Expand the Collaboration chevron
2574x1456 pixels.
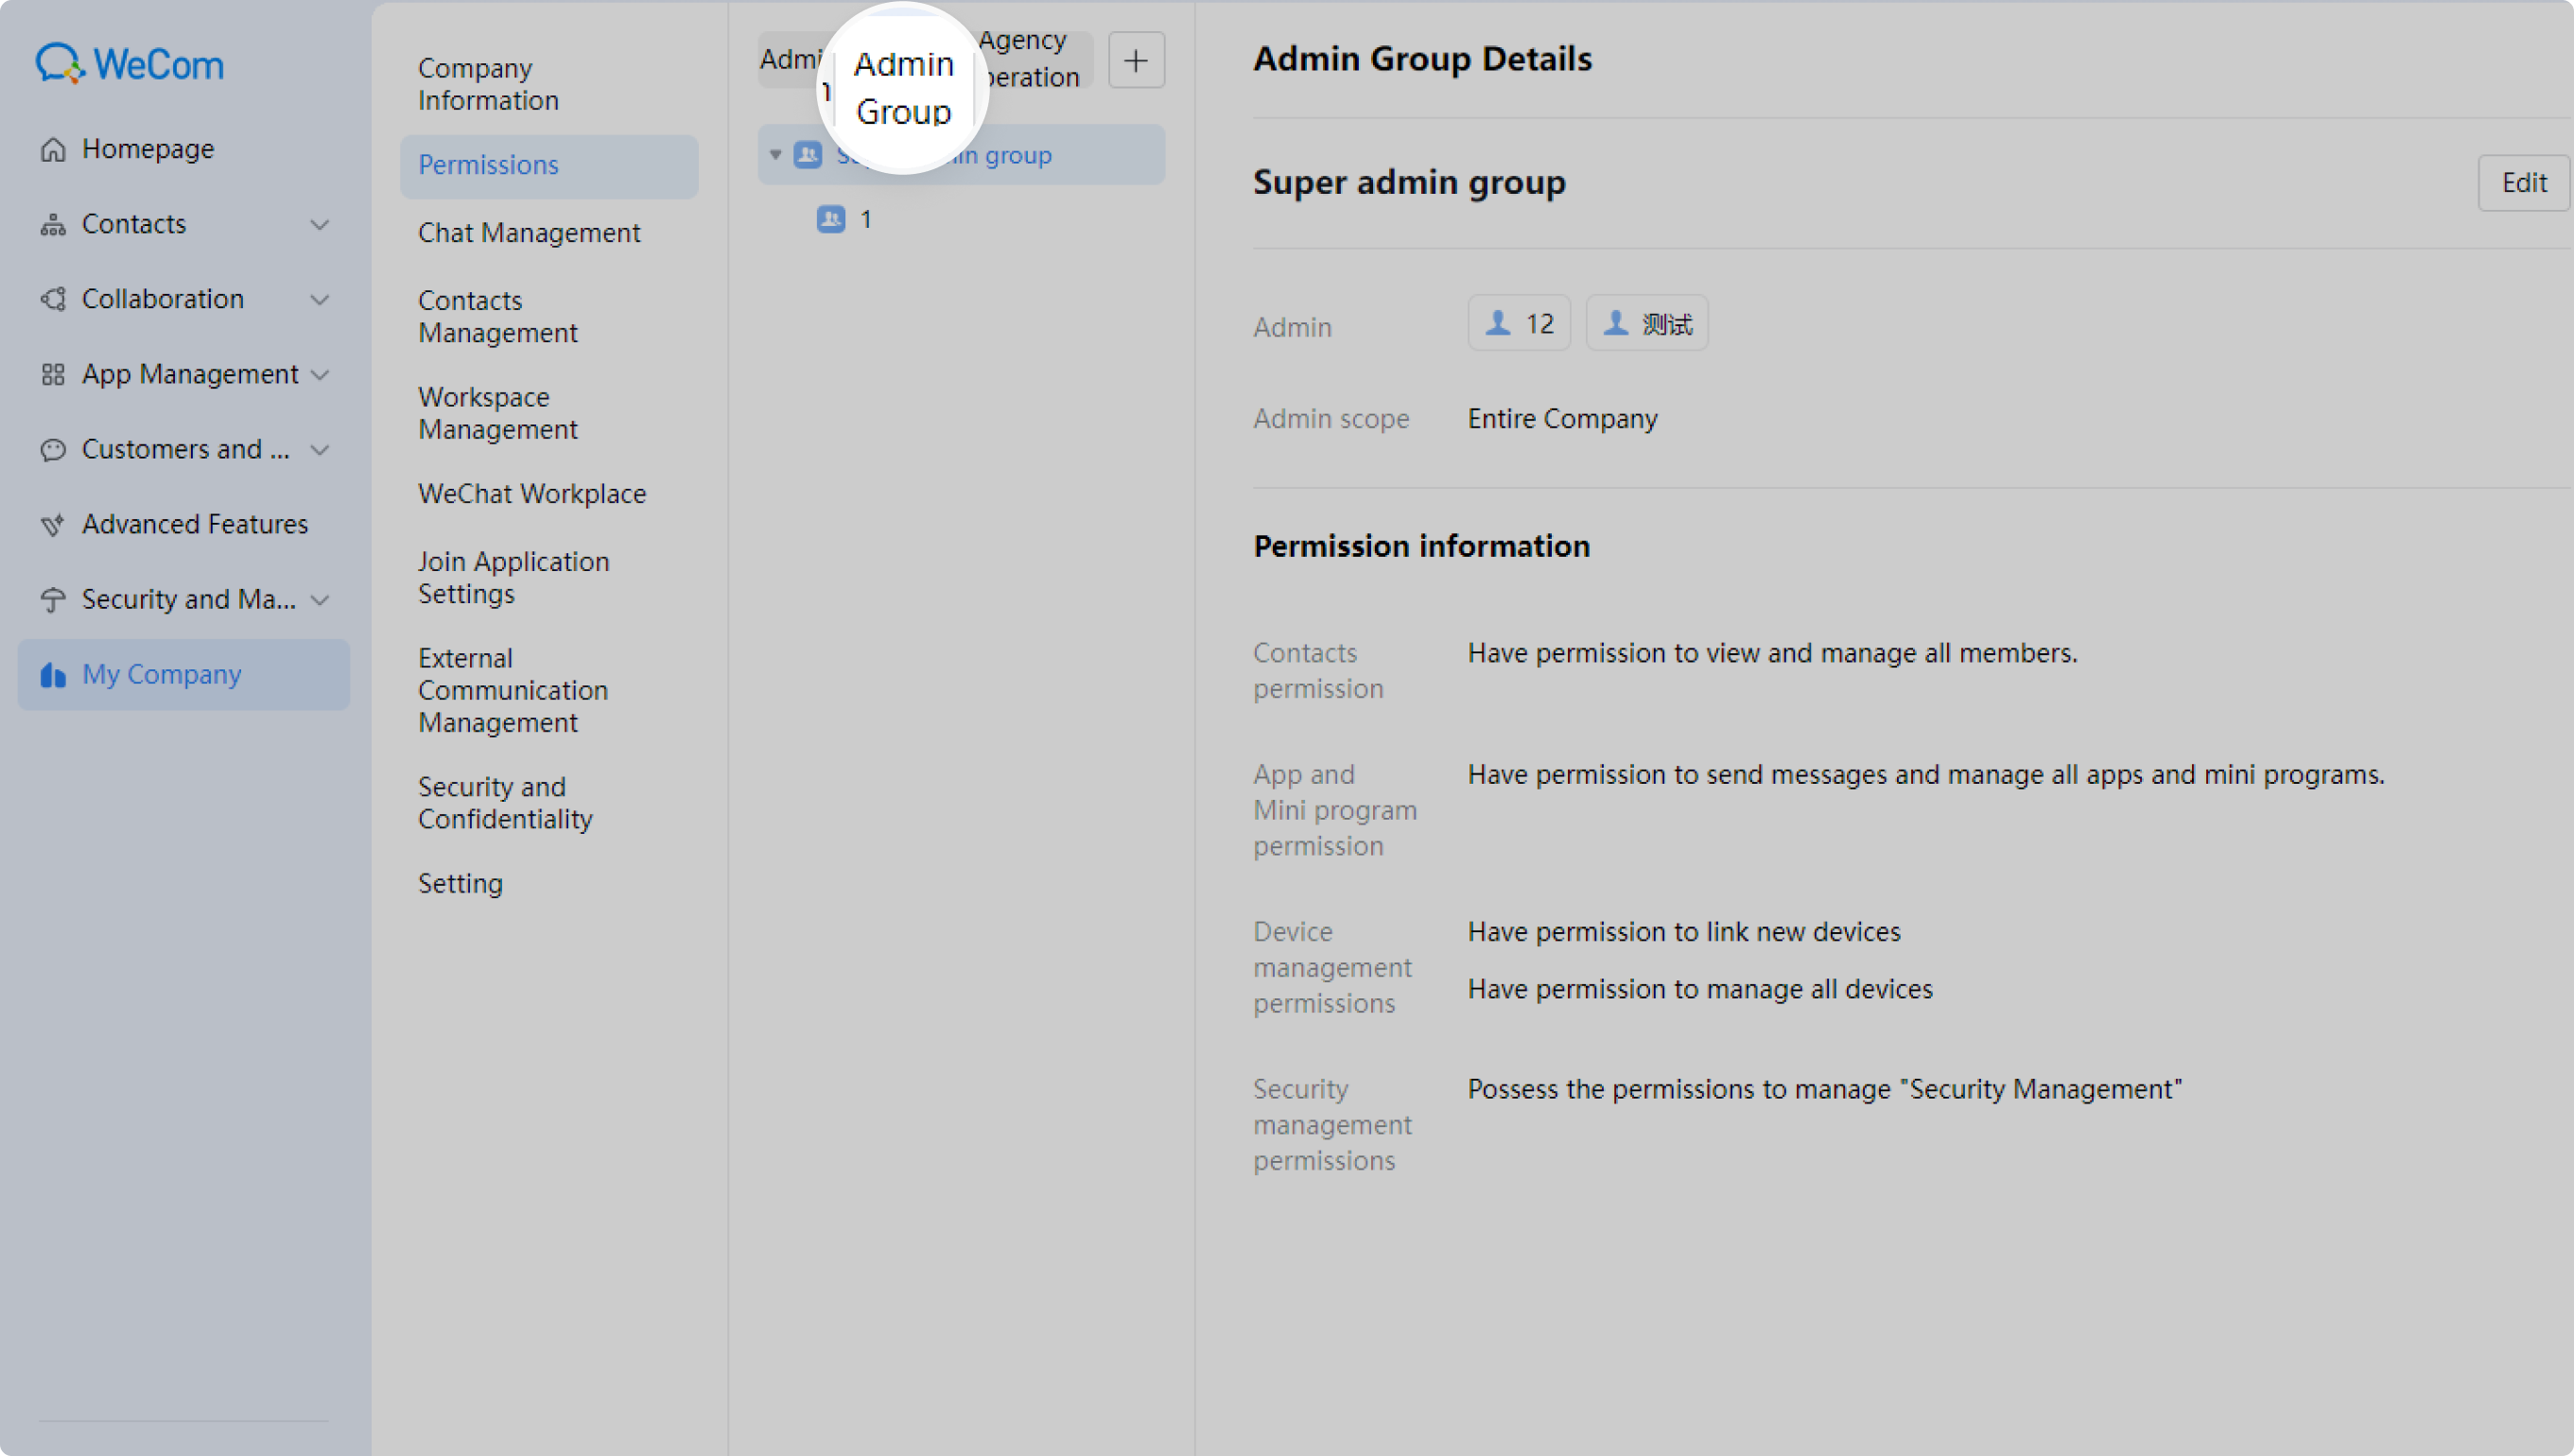click(x=320, y=299)
